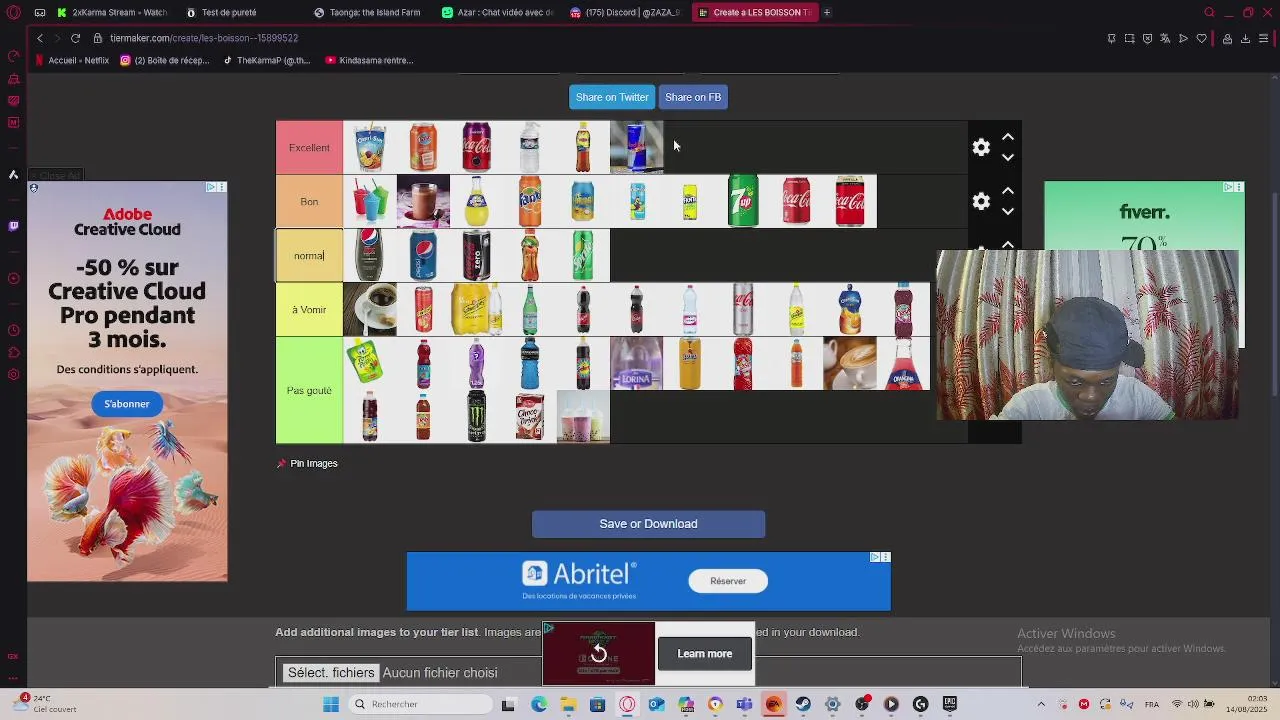Open settings gear for Excellent tier row
The height and width of the screenshot is (720, 1280).
click(981, 148)
